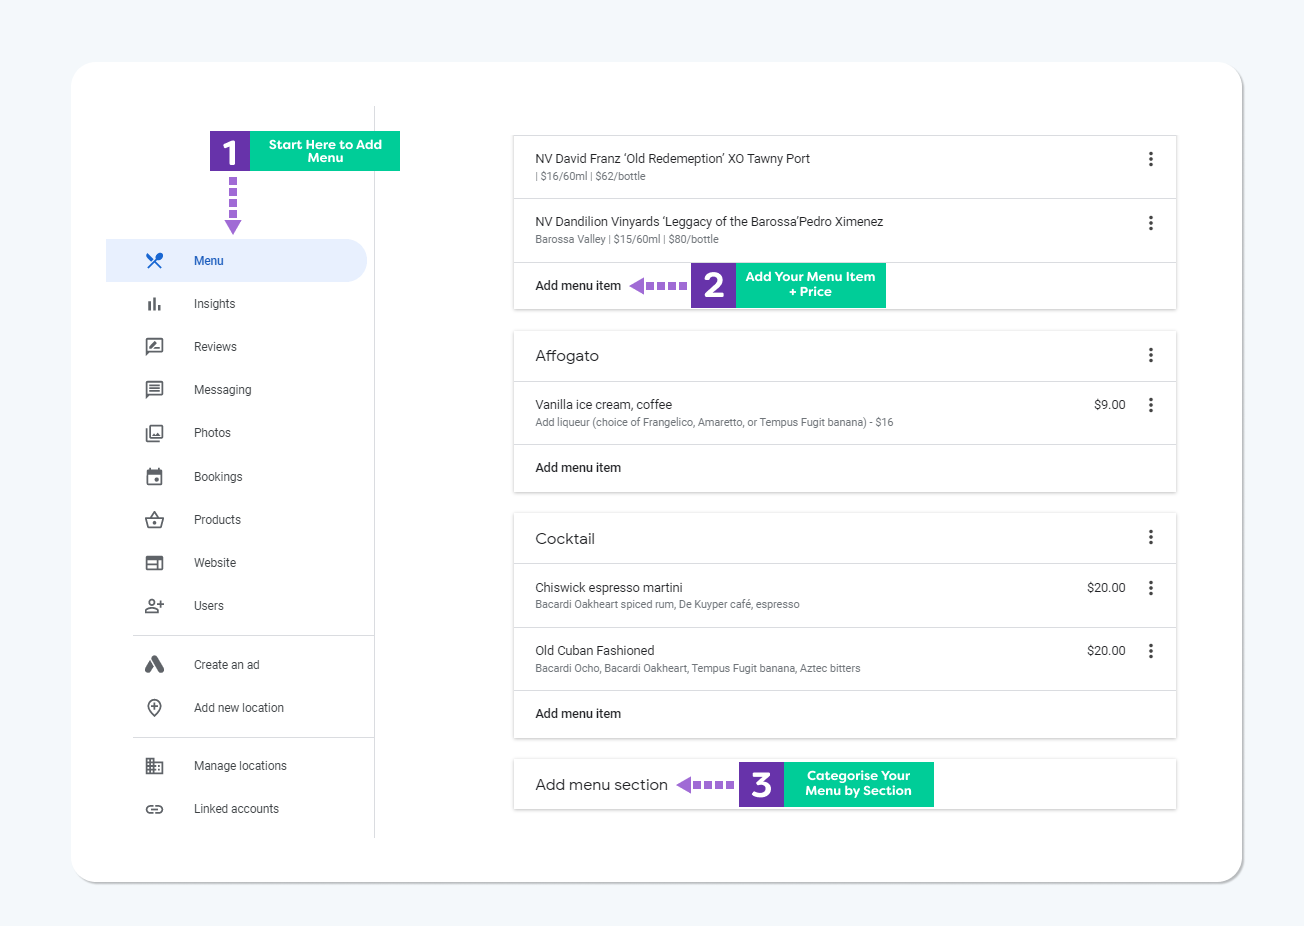Open options menu for Affogato section
This screenshot has height=926, width=1304.
(1150, 356)
